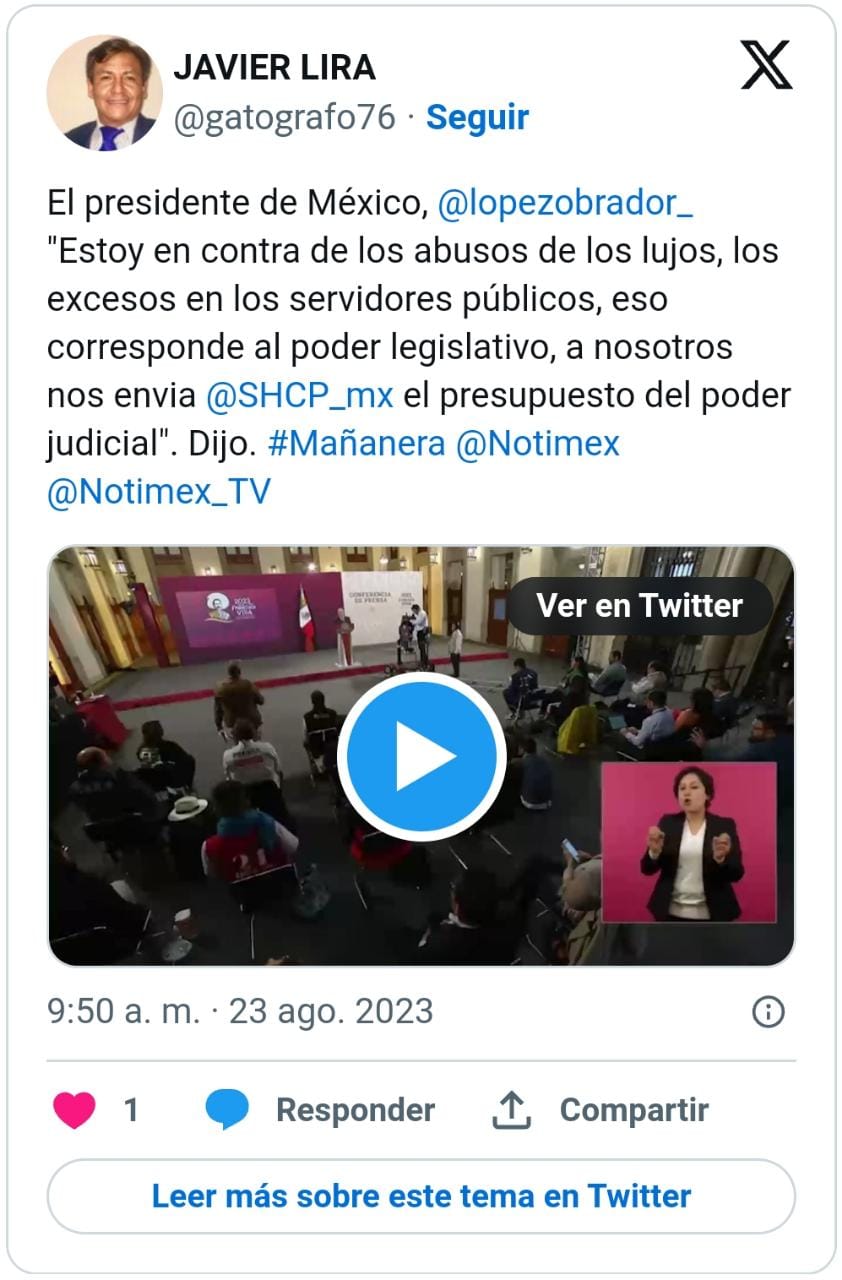Click the share upload arrow icon
This screenshot has width=842, height=1280.
tap(511, 1110)
